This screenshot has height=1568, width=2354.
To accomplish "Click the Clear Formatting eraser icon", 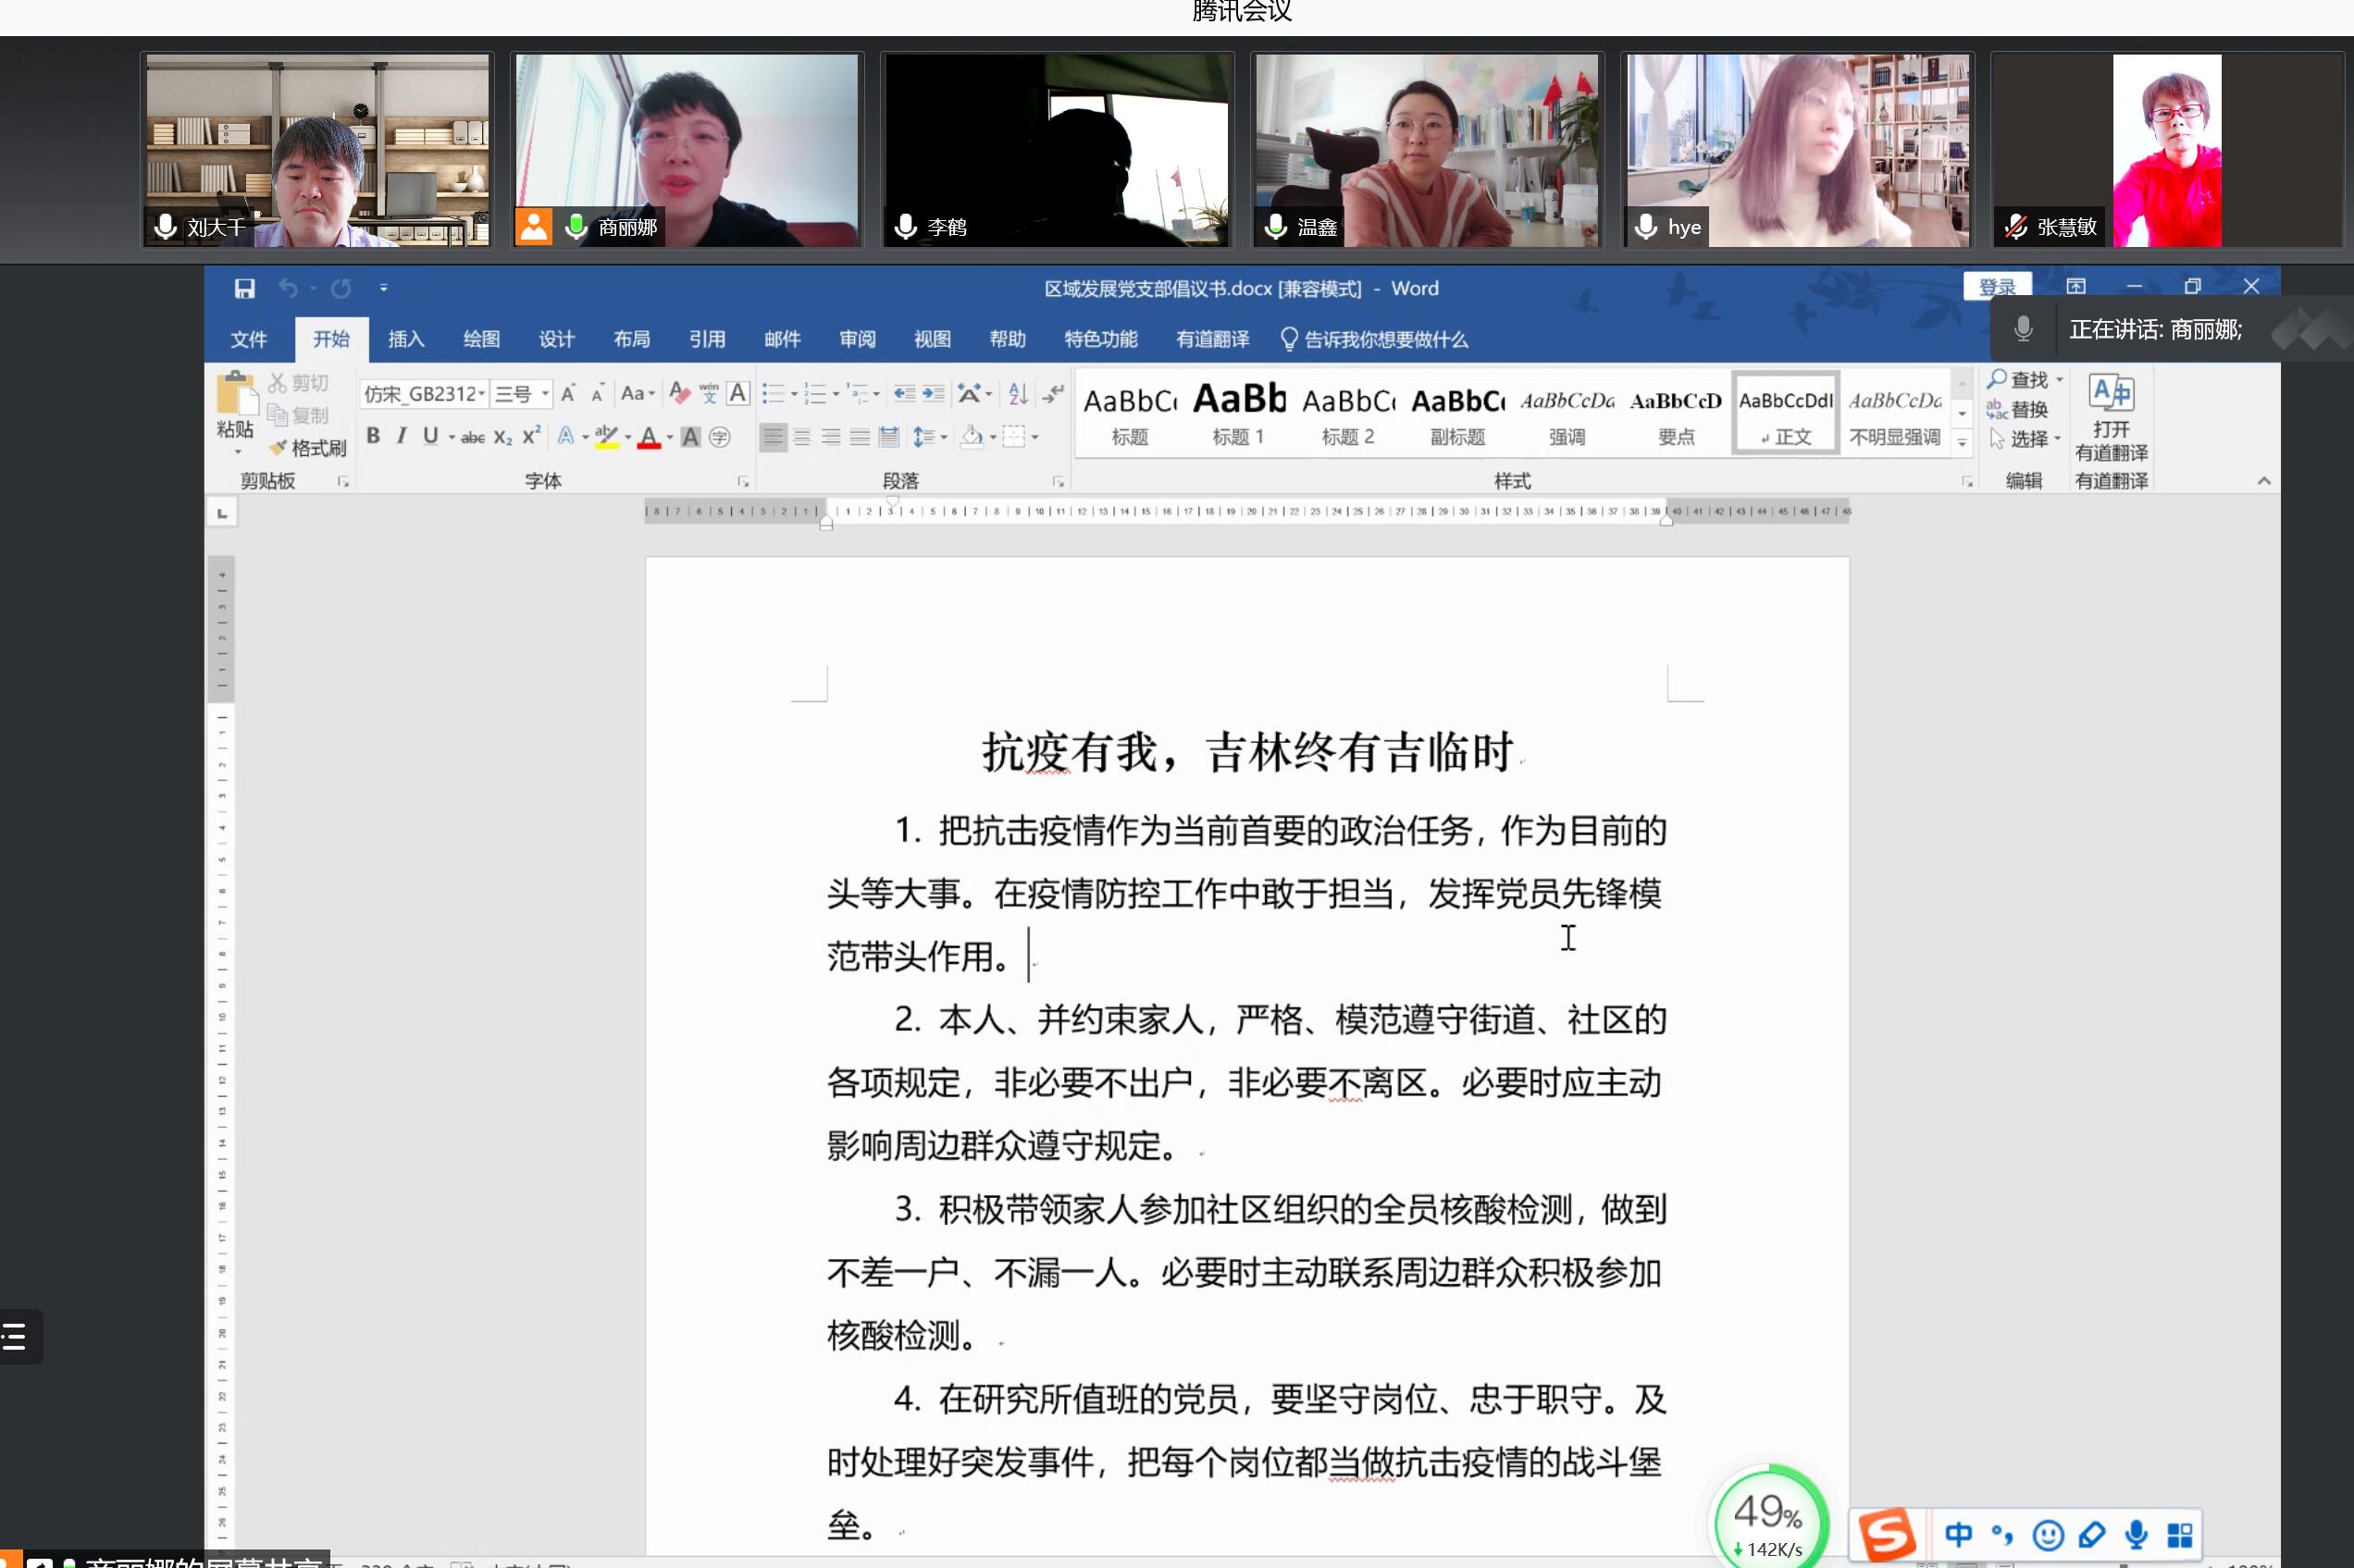I will coord(680,392).
